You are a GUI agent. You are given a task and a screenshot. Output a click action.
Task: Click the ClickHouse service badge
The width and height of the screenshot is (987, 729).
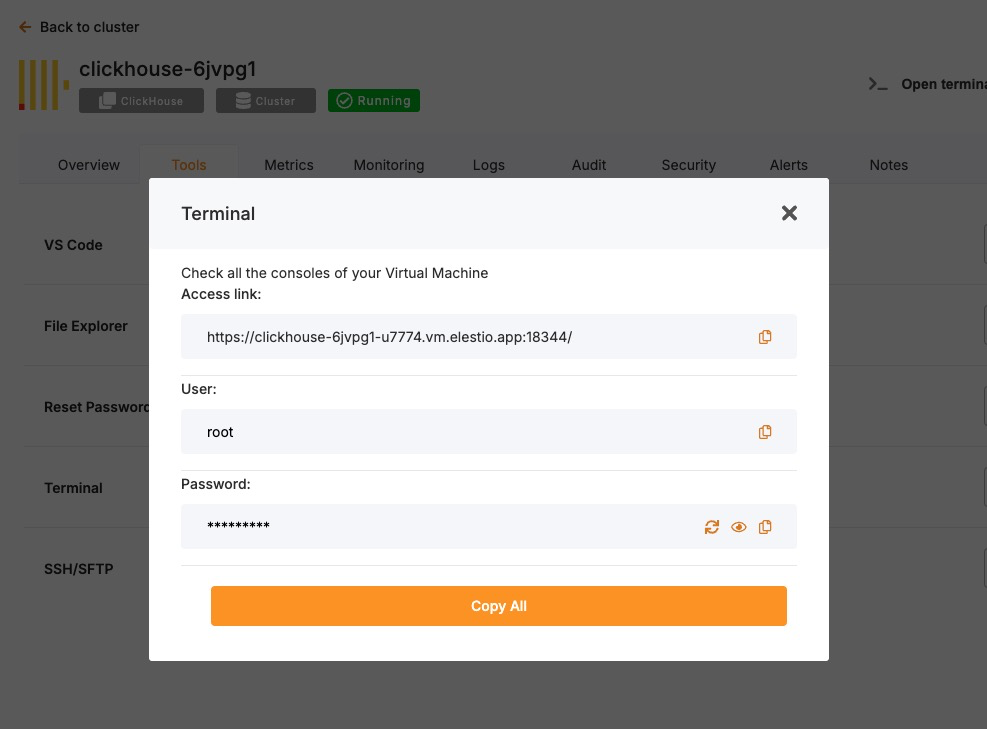tap(141, 101)
